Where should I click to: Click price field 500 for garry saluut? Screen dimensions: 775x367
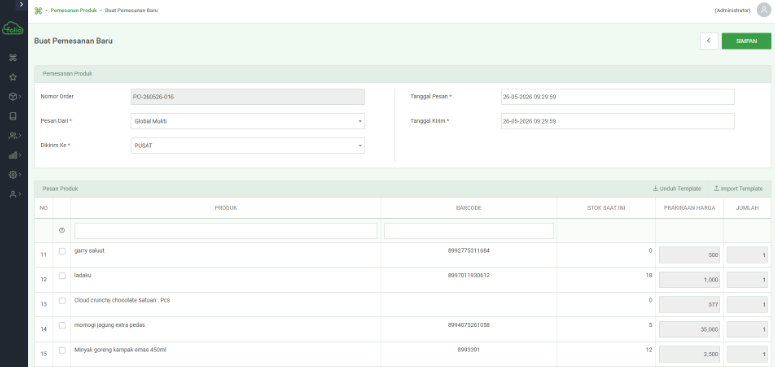pos(689,255)
